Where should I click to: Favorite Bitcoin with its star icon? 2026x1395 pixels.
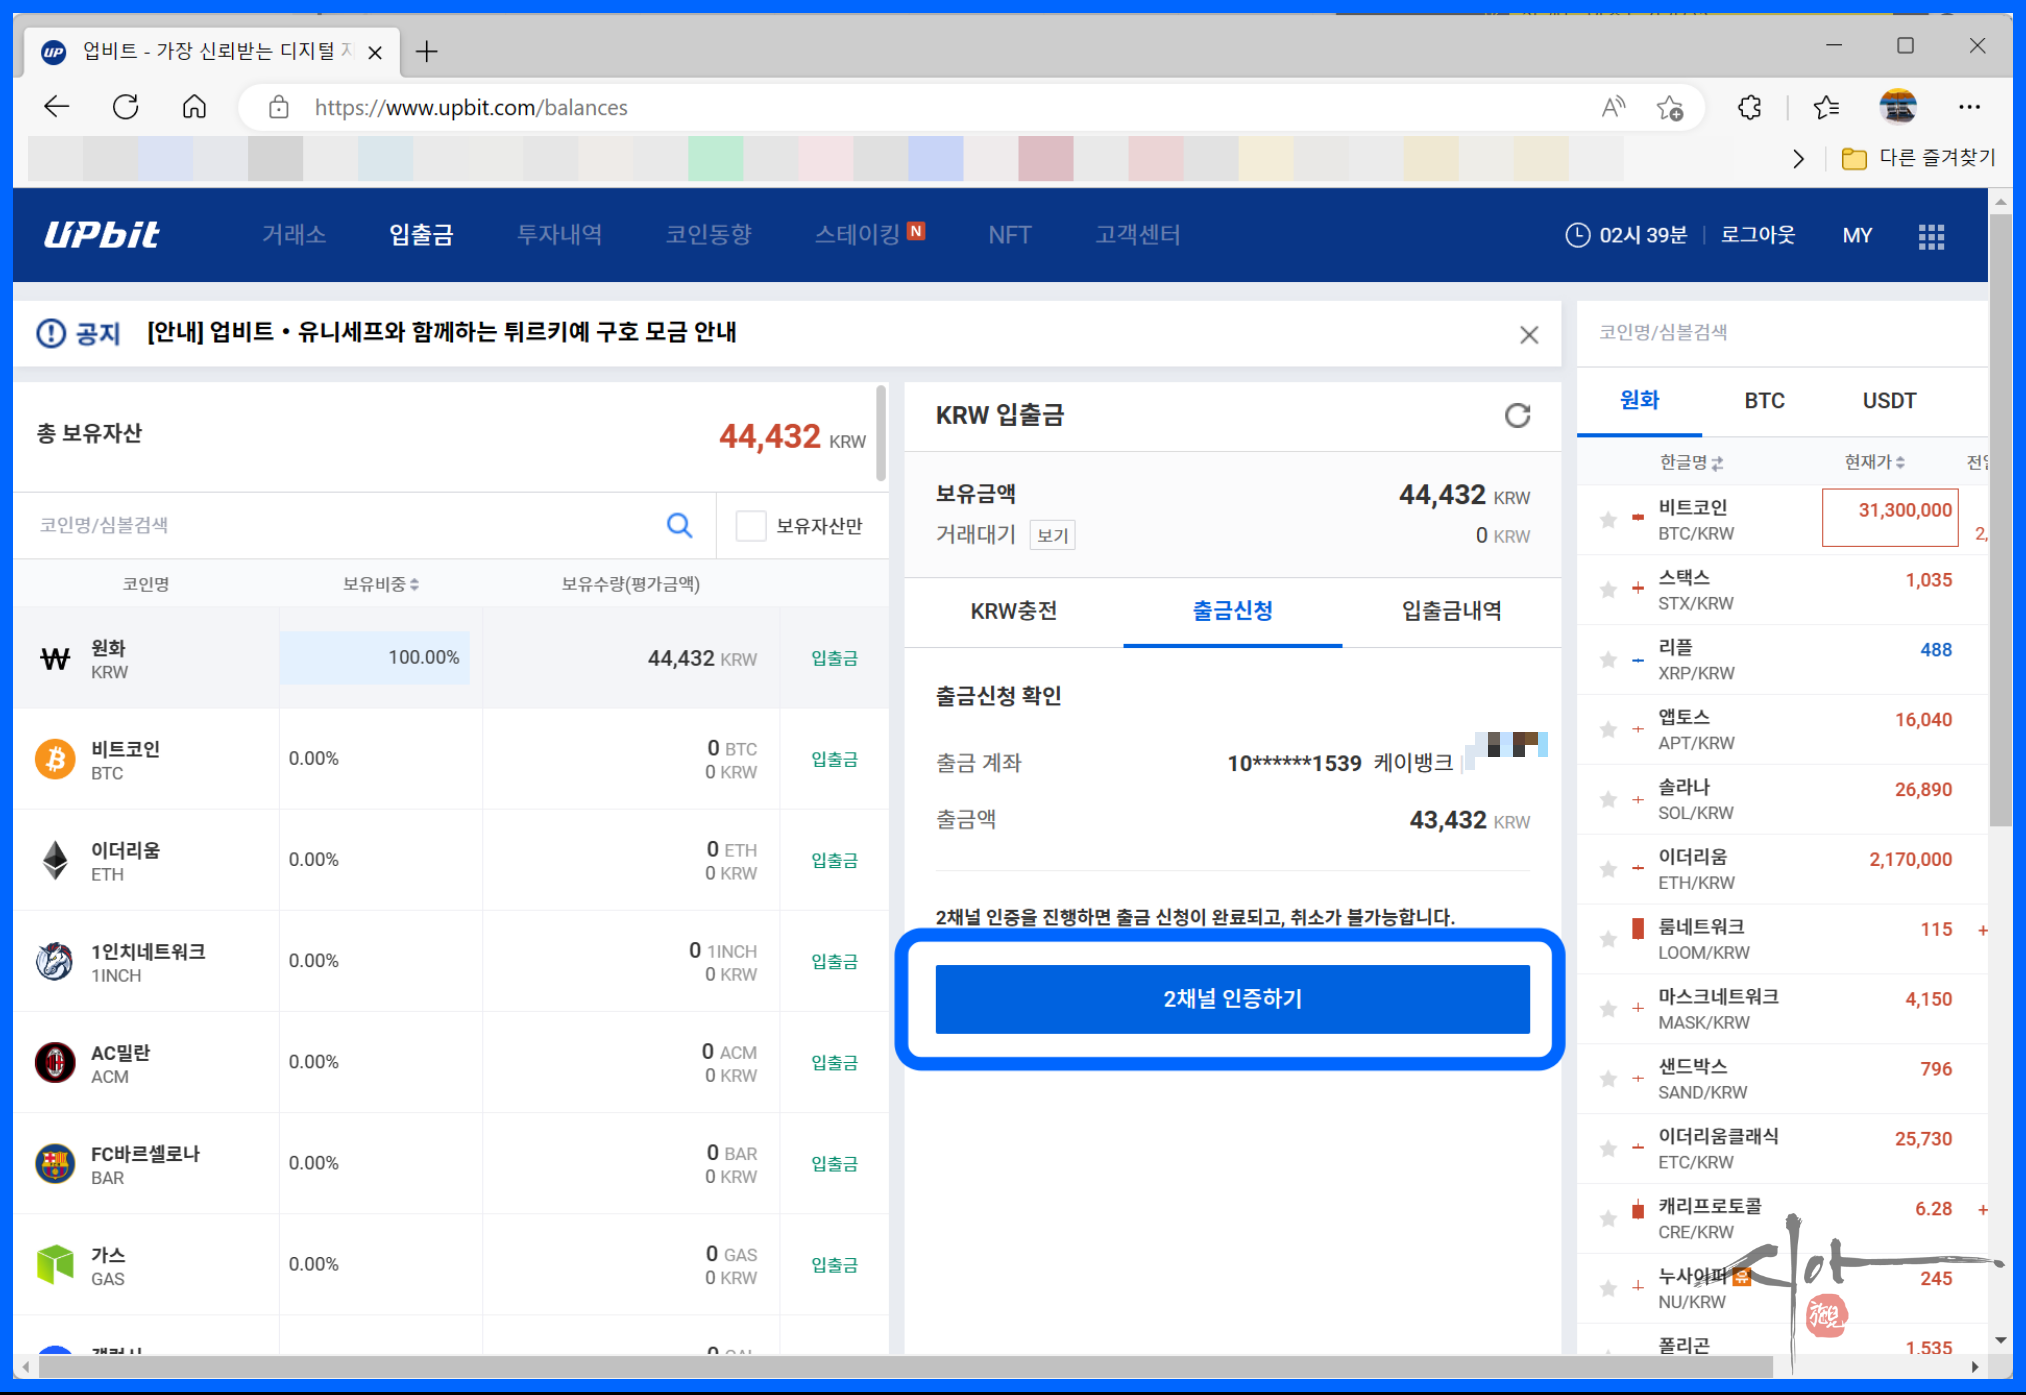[x=1608, y=520]
